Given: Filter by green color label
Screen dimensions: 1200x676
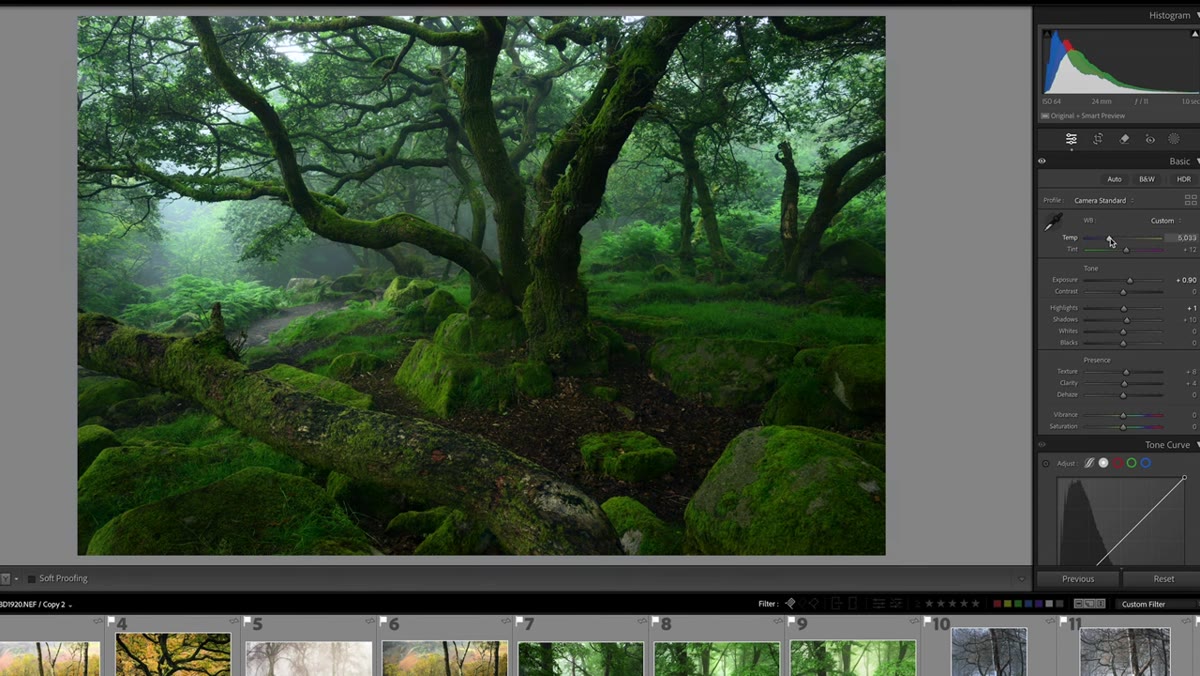Looking at the screenshot, I should point(1018,604).
